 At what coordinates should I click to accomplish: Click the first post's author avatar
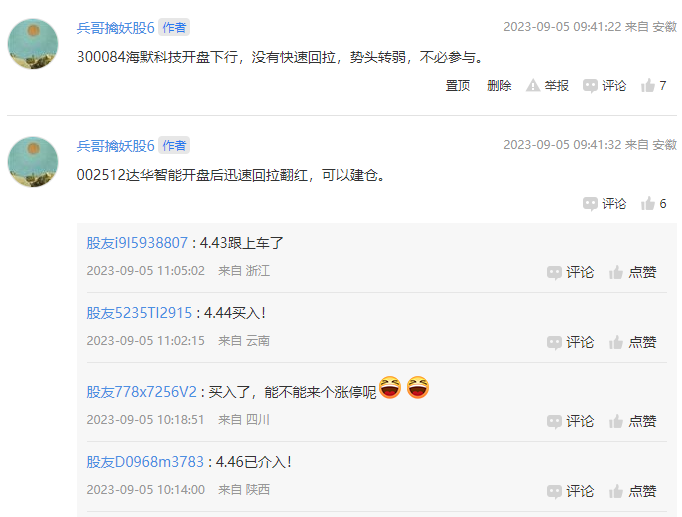coord(33,44)
